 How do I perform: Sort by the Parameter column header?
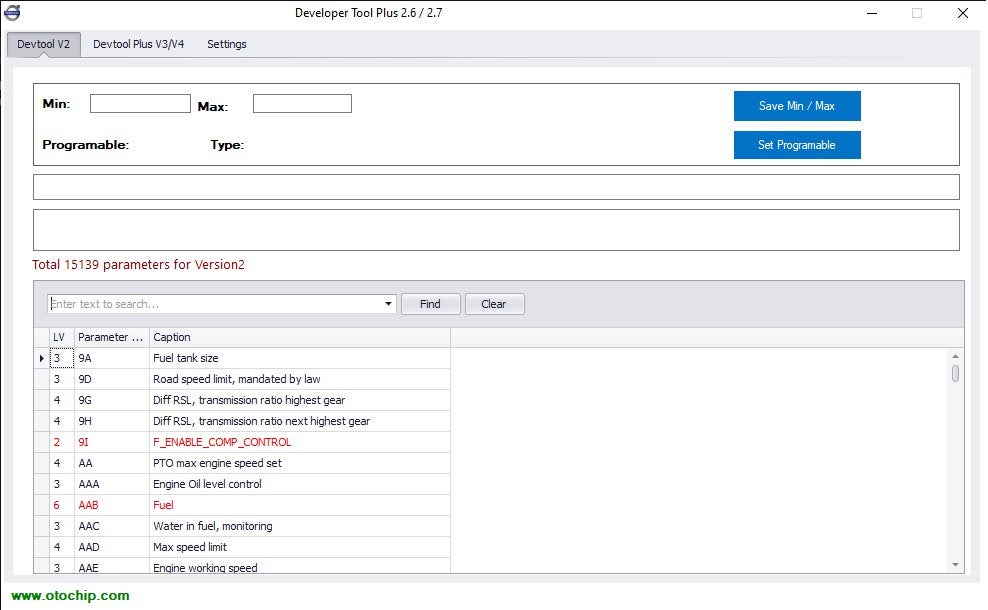pyautogui.click(x=112, y=337)
